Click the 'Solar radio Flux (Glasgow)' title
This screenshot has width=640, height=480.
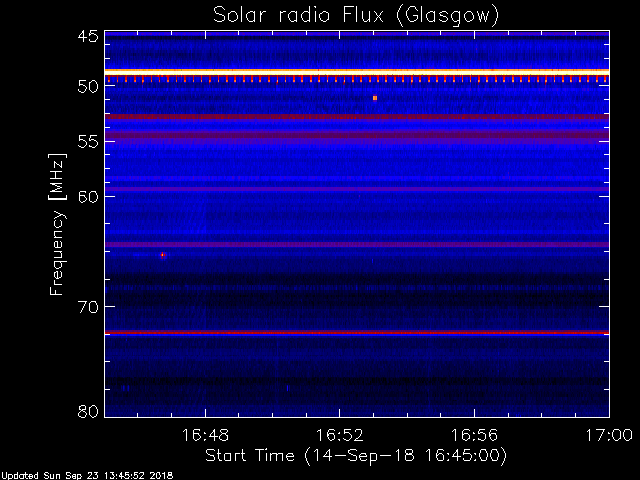tap(356, 15)
